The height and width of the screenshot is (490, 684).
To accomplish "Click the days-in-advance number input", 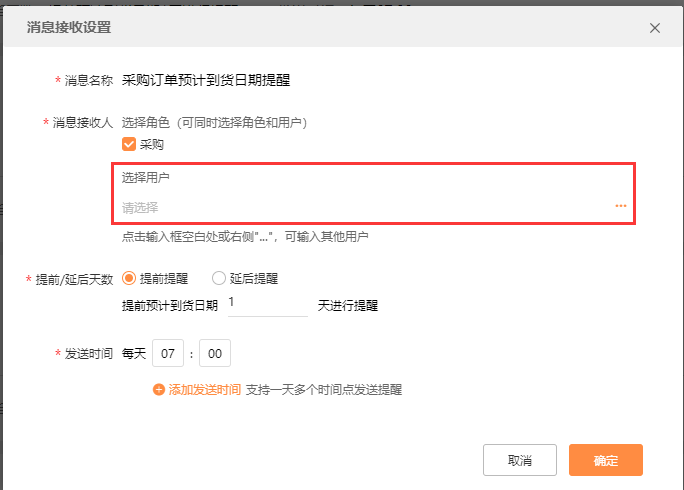I will [x=268, y=304].
